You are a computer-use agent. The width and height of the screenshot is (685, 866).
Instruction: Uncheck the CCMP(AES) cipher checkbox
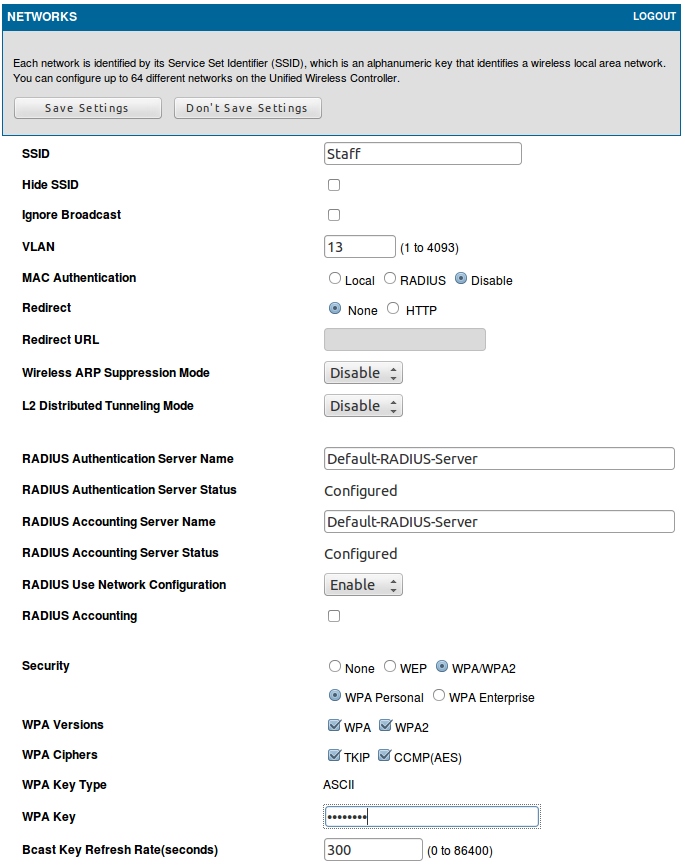pyautogui.click(x=385, y=756)
